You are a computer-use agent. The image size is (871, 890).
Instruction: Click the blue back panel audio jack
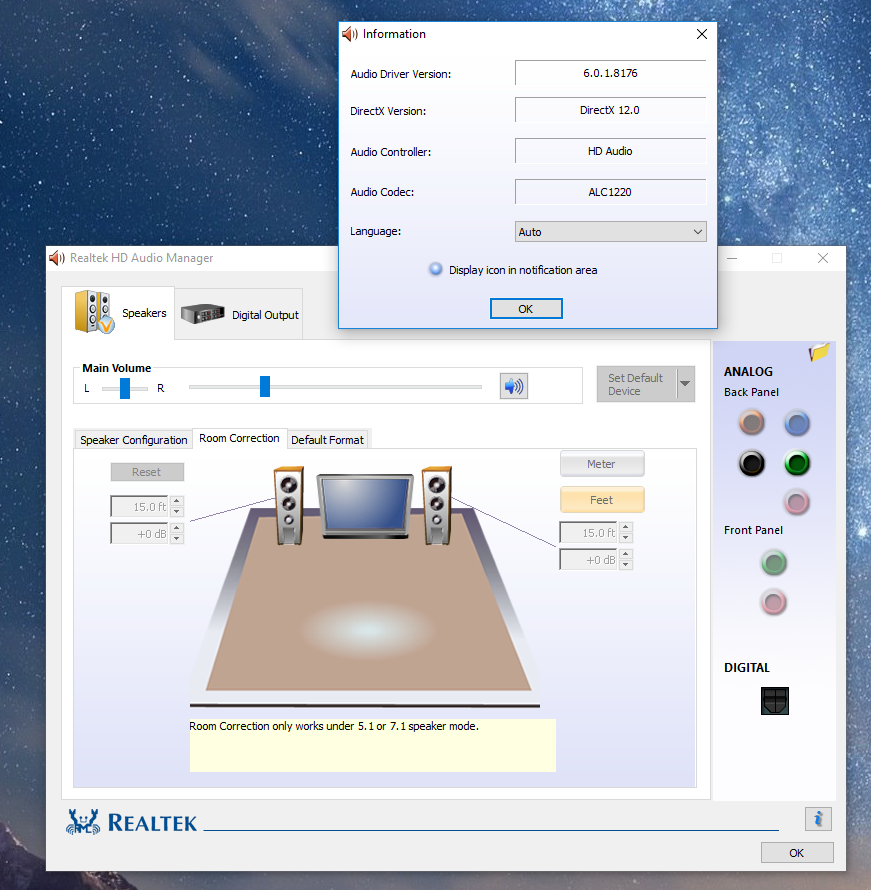coord(796,423)
